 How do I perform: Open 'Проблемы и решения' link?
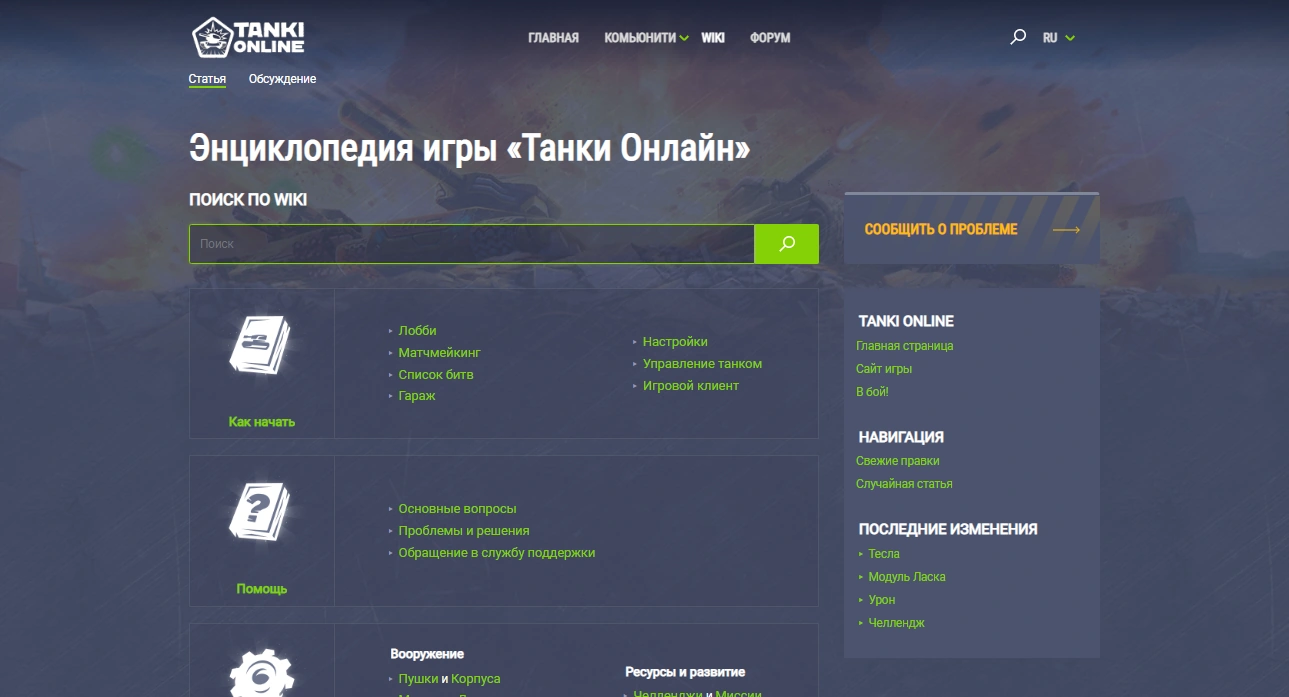click(464, 531)
